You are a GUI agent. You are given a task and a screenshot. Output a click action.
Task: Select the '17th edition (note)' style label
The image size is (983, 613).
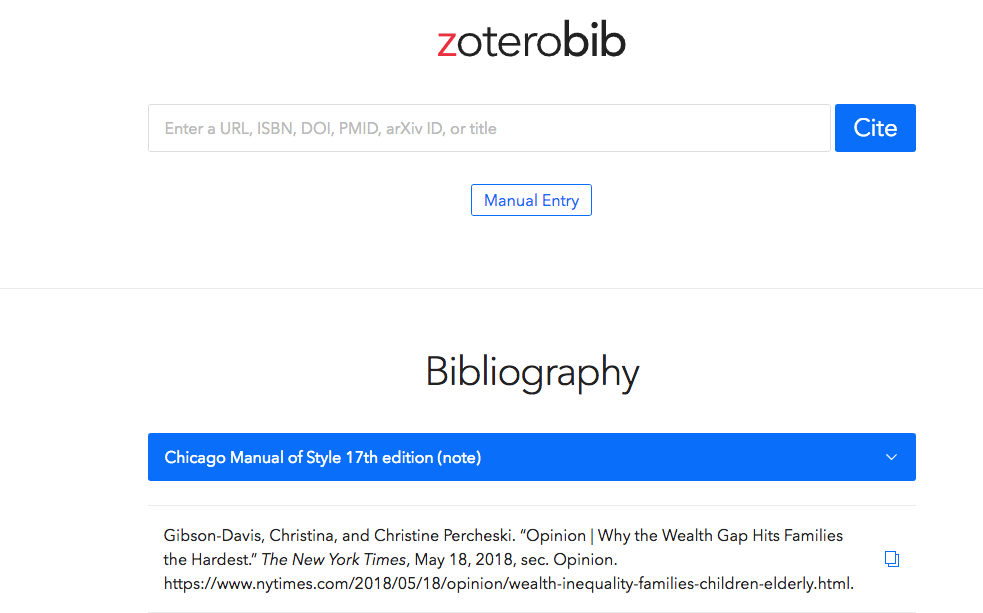point(413,458)
